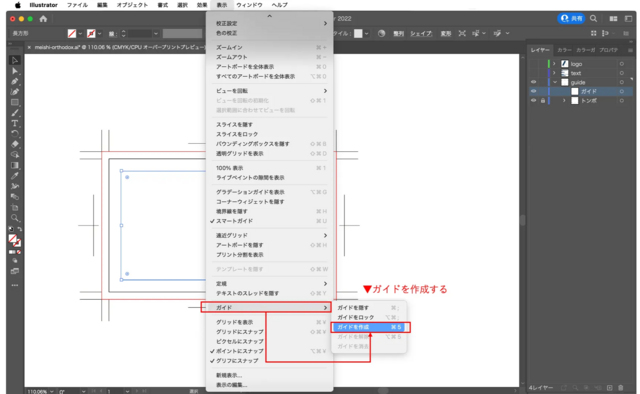Select the Eraser tool
This screenshot has width=640, height=394.
coord(15,144)
